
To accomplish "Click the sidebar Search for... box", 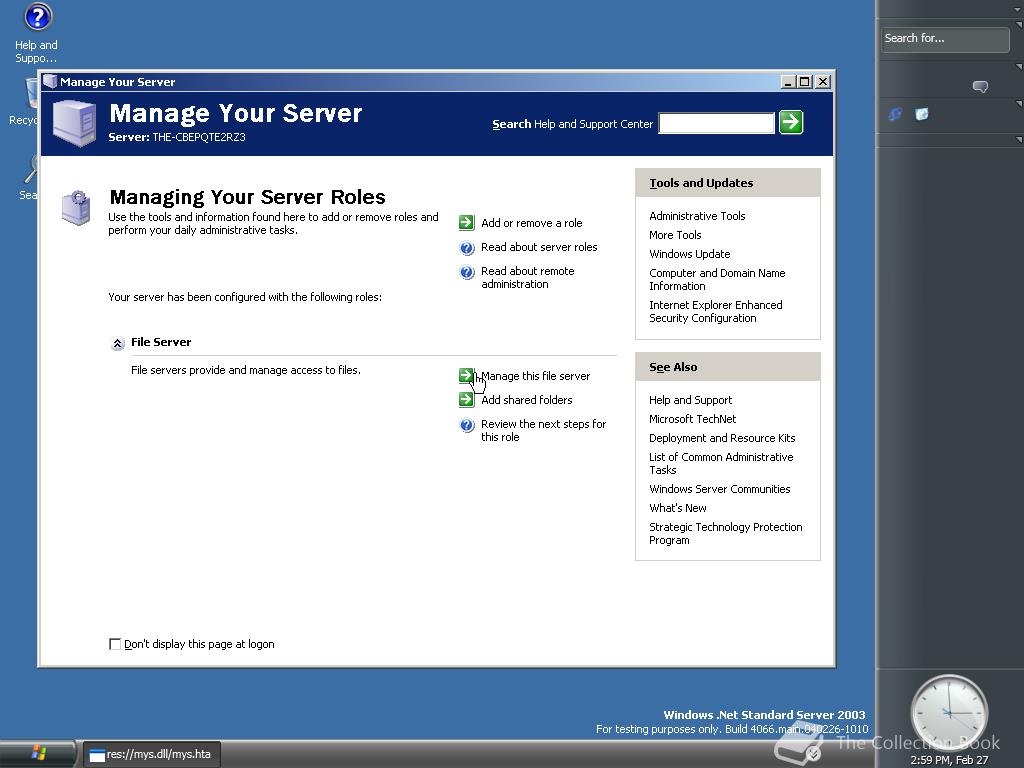I will pyautogui.click(x=945, y=39).
